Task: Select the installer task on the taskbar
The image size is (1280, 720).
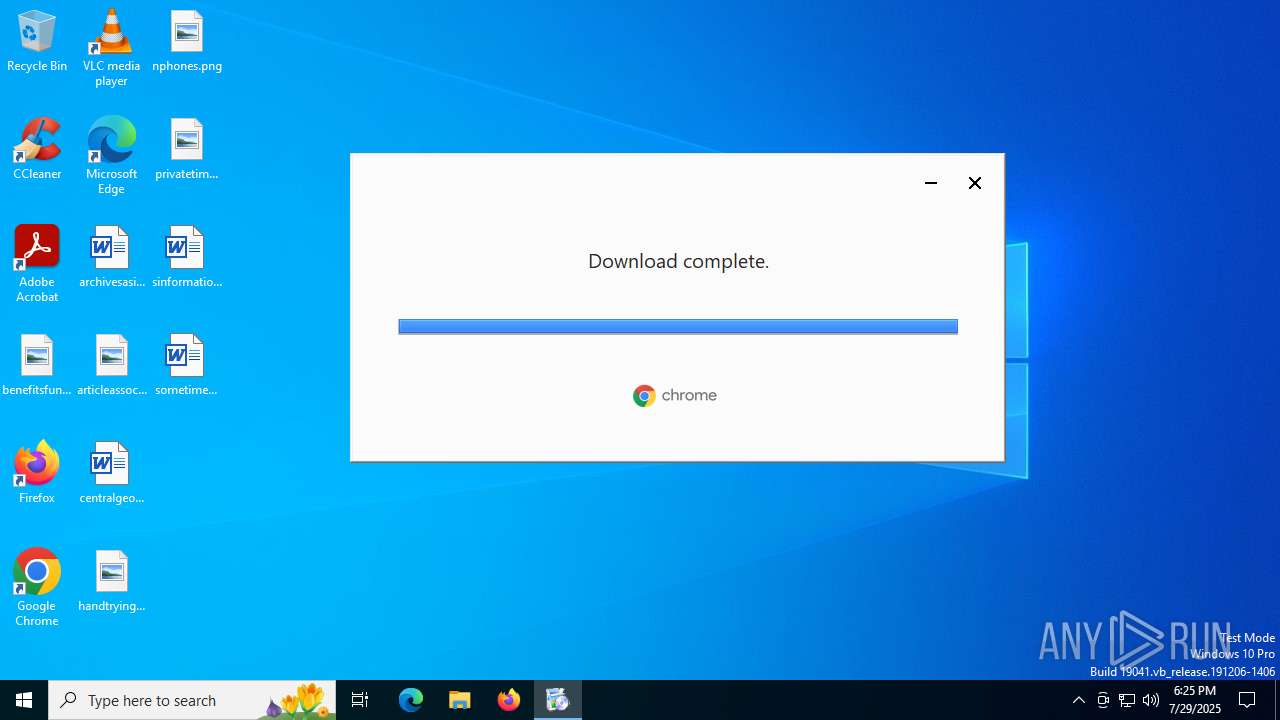Action: click(558, 700)
